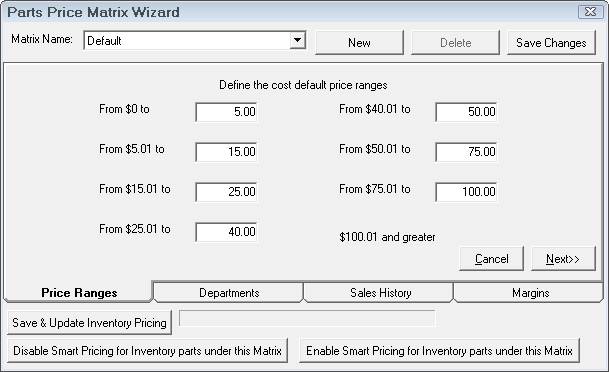Edit the From $25.01 to field
The width and height of the screenshot is (609, 372).
pyautogui.click(x=226, y=232)
